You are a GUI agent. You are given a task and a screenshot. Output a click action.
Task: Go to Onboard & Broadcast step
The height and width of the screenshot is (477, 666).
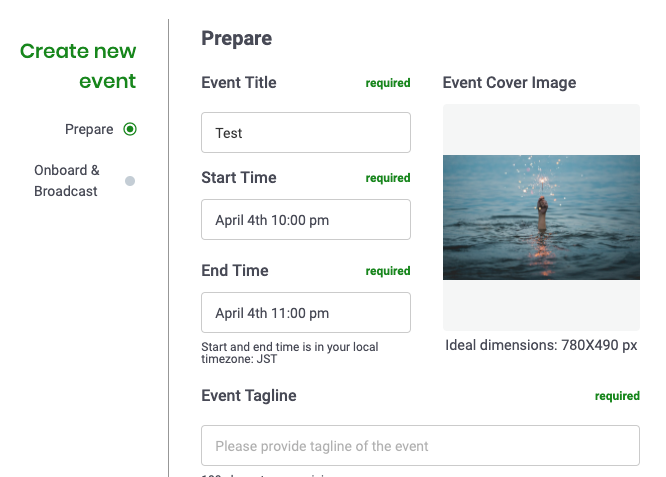tap(67, 181)
